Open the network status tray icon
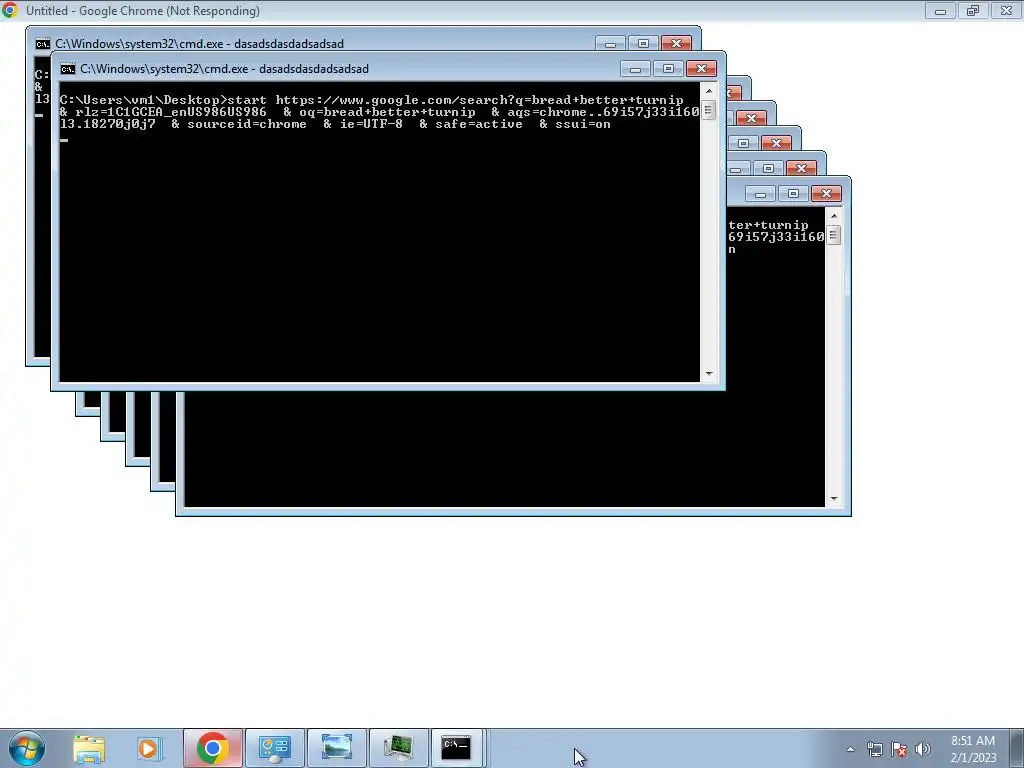Screen dimensions: 1024x768 click(x=874, y=749)
